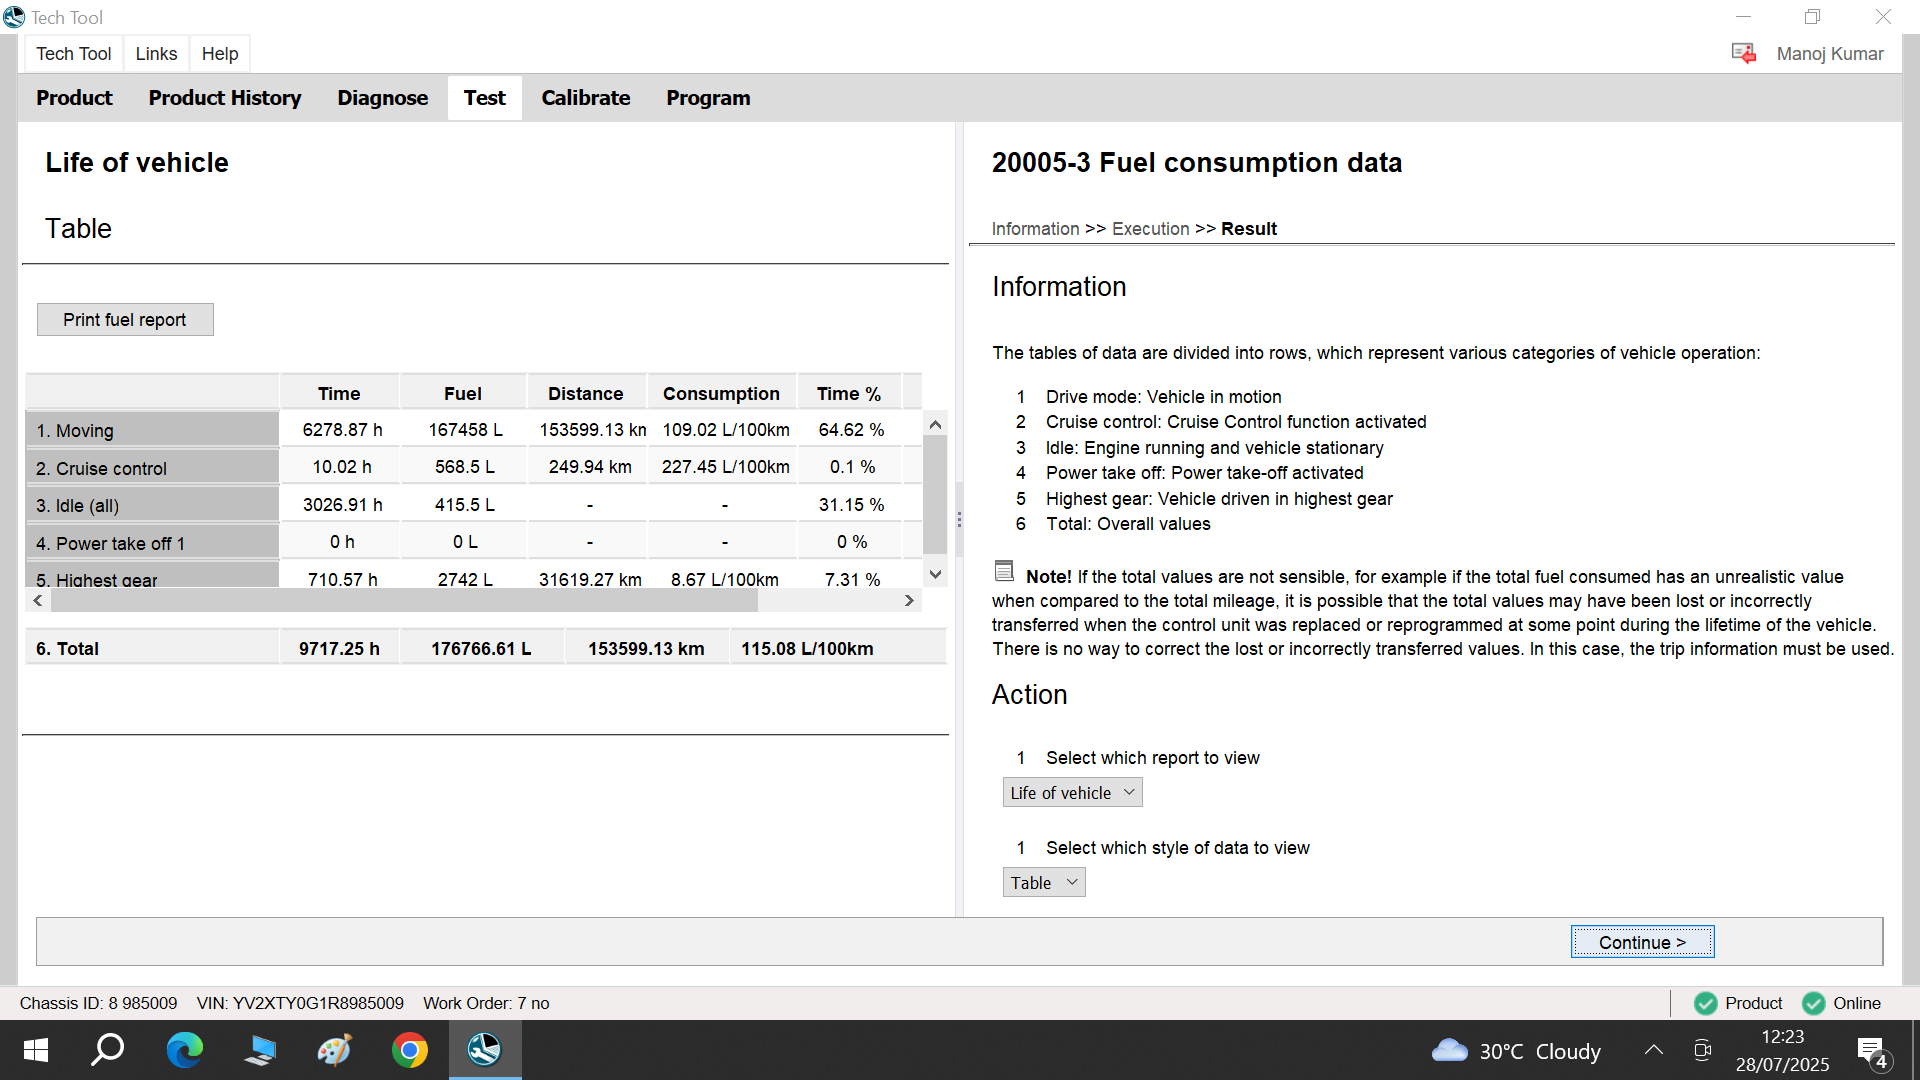Launch Google Chrome from taskbar
Viewport: 1920px width, 1080px height.
click(409, 1050)
